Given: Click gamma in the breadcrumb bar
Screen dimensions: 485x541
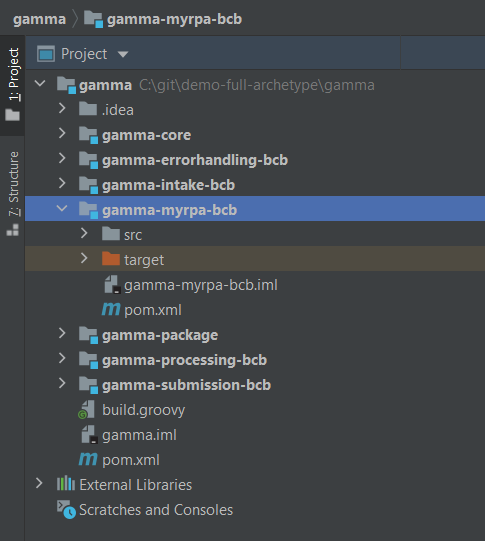Looking at the screenshot, I should point(39,19).
